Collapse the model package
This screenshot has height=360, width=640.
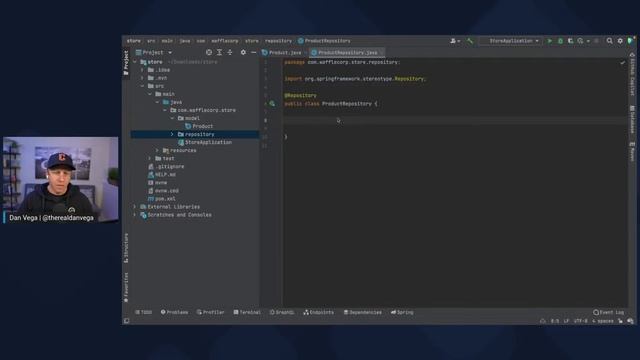pos(172,118)
